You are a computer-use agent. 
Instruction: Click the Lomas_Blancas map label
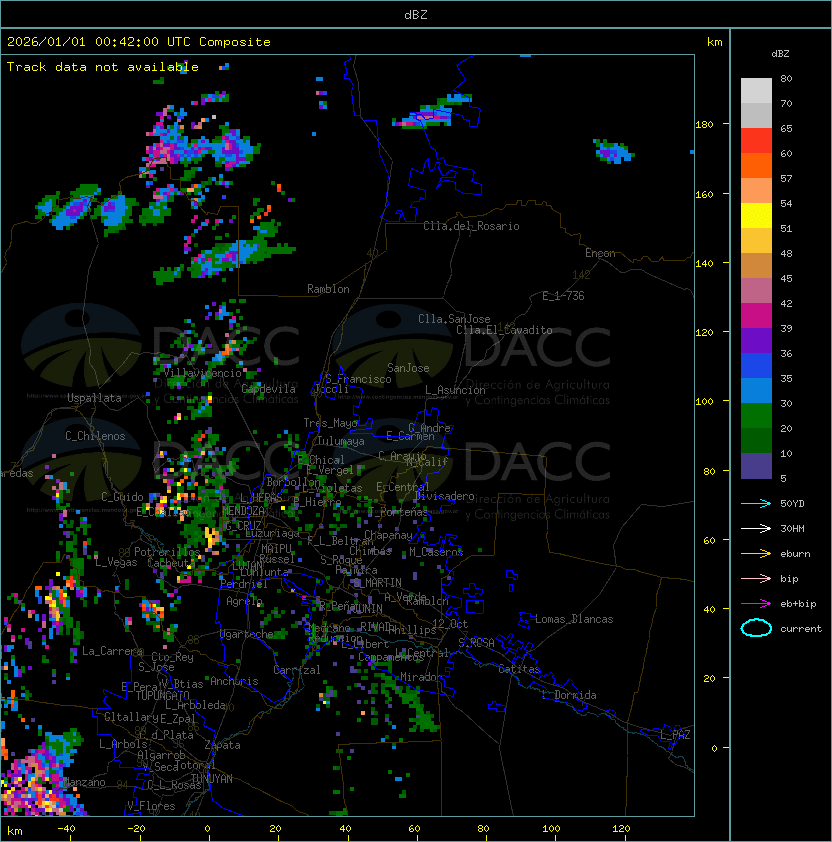pyautogui.click(x=574, y=619)
